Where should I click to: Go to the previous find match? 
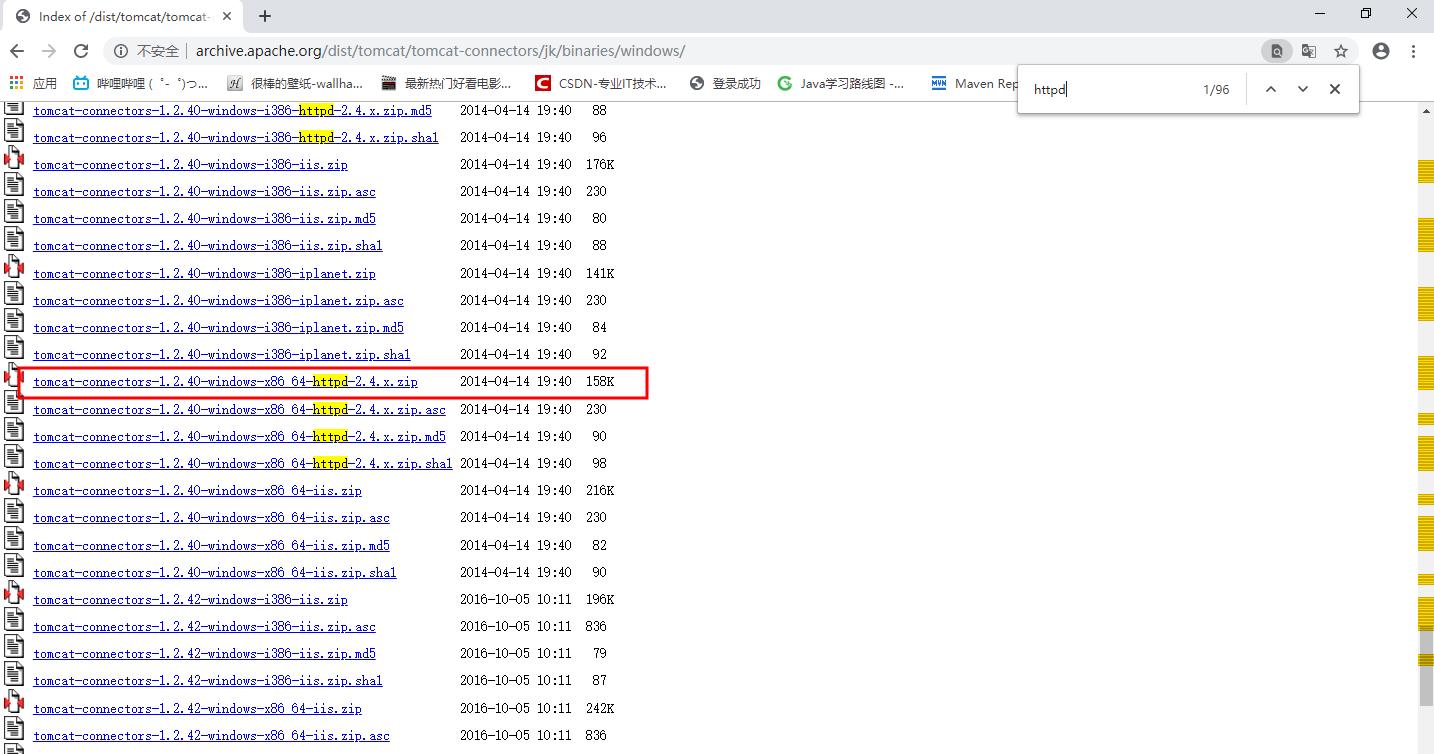pyautogui.click(x=1271, y=89)
